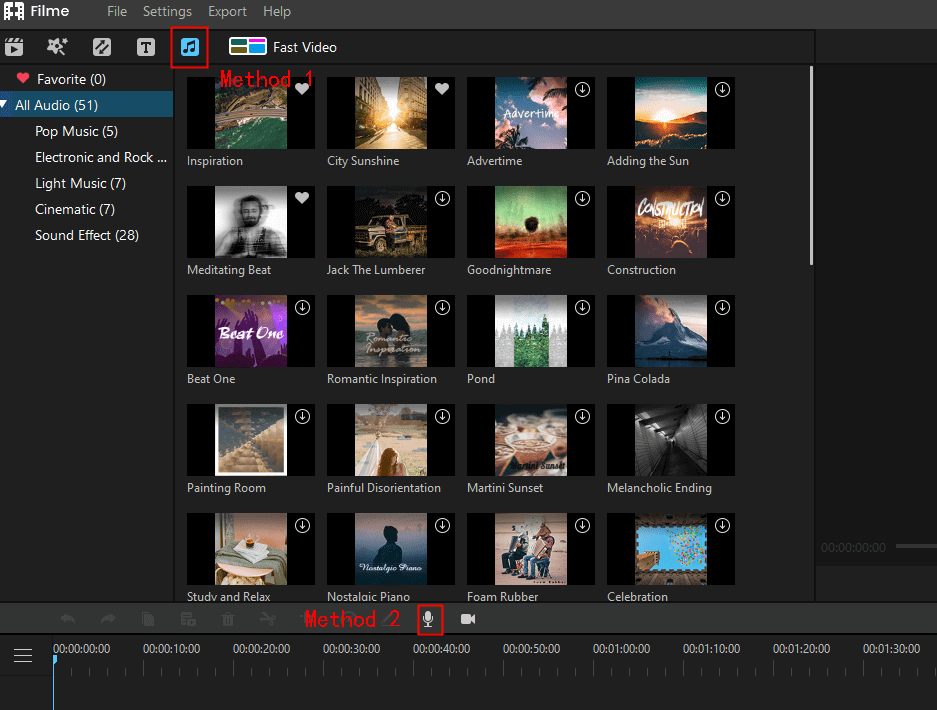
Task: Select the Beat One cover thumbnail
Action: (251, 331)
